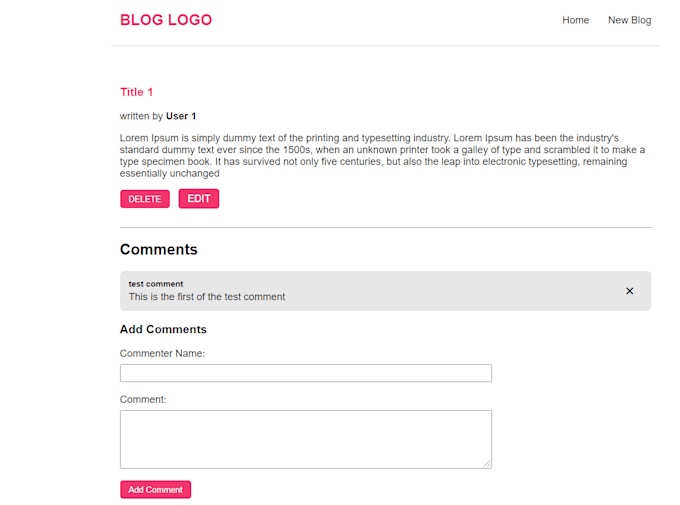Select author name User 1
The height and width of the screenshot is (505, 680).
click(x=181, y=116)
